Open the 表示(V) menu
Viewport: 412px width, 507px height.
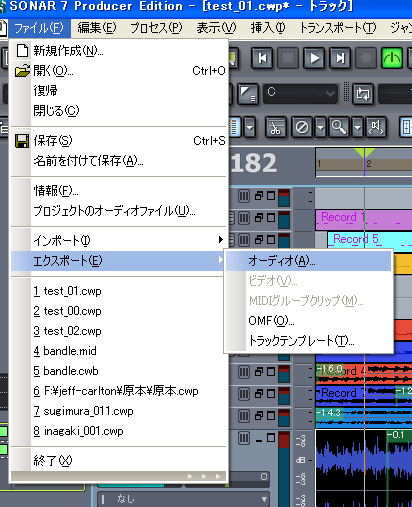[x=216, y=28]
